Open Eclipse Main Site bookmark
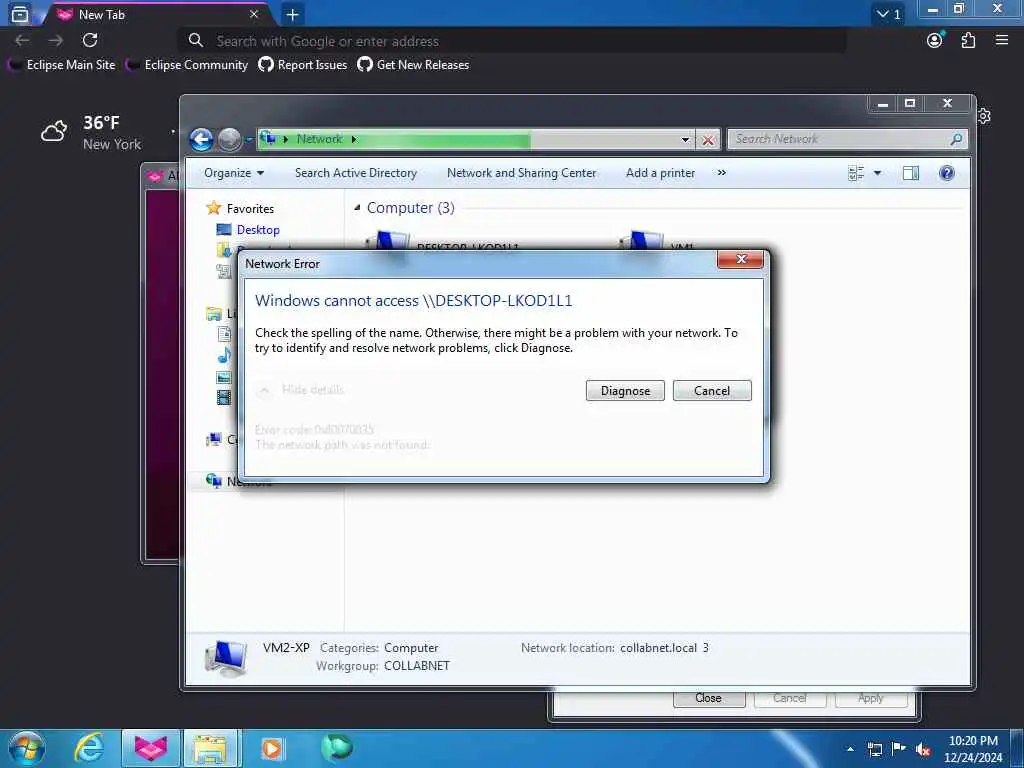 pos(61,65)
